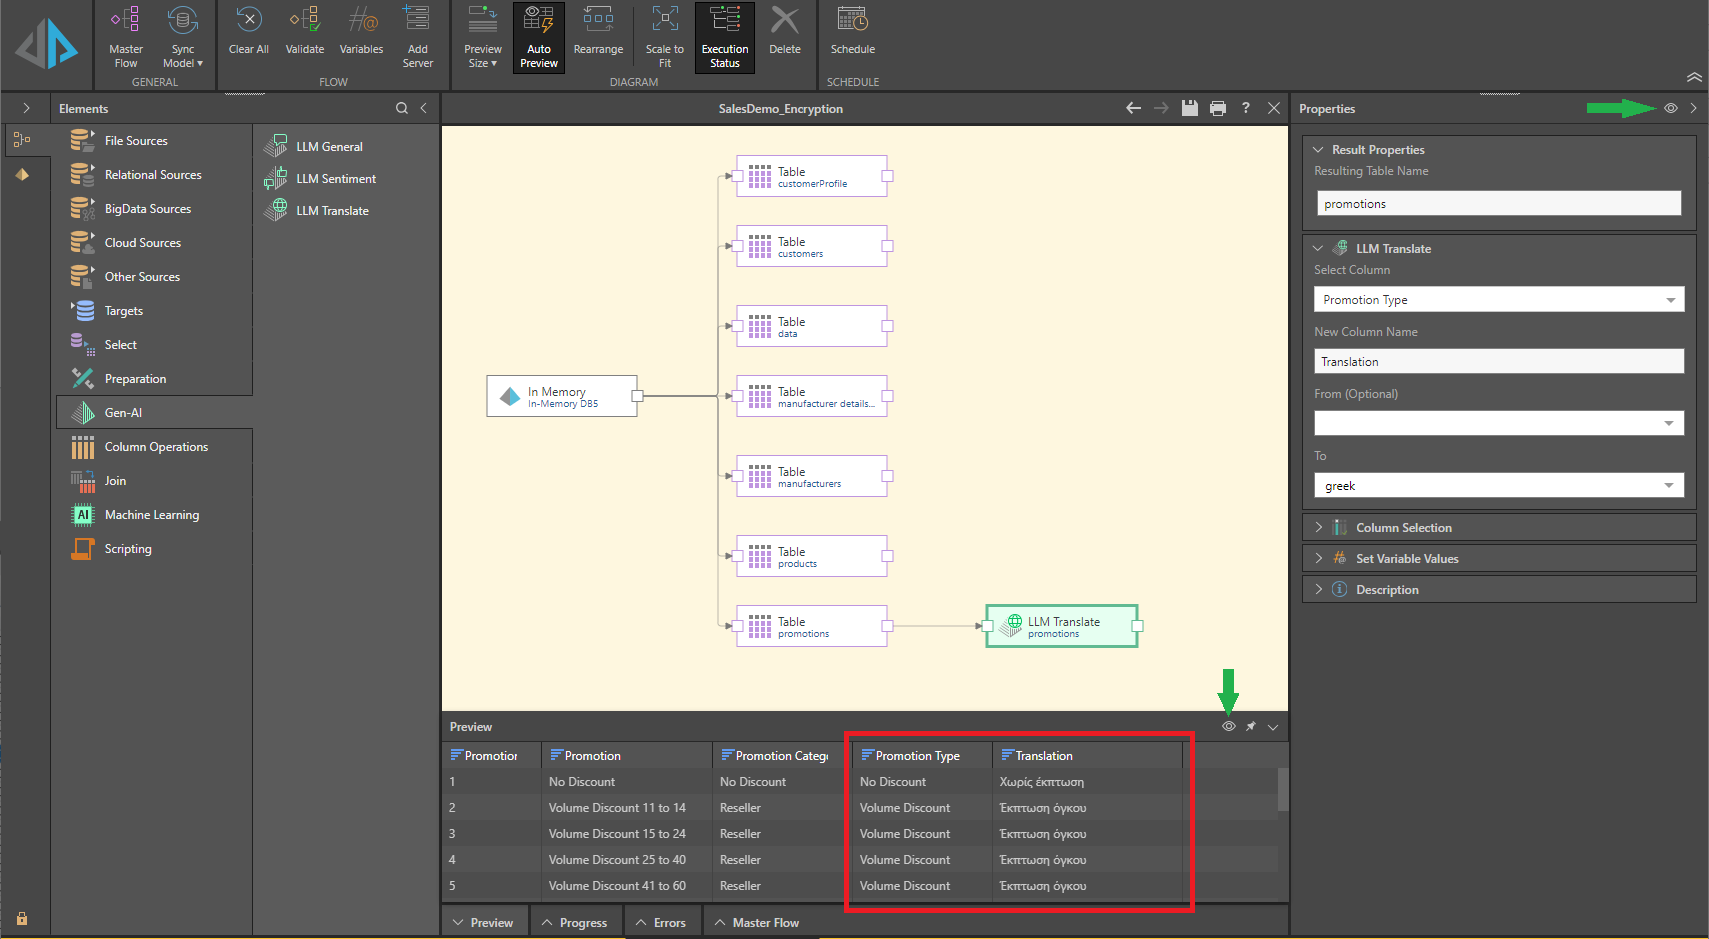The height and width of the screenshot is (939, 1709).
Task: Click the print icon in diagram header
Action: [x=1217, y=108]
